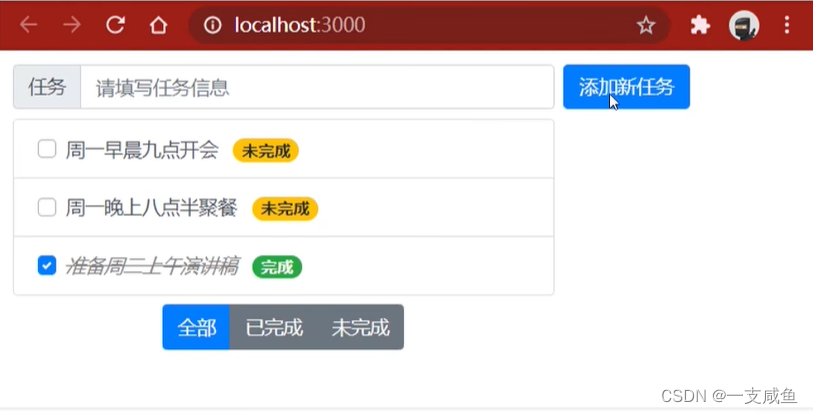Click the 周一晚上八点半聚餐 task text

pos(151,208)
